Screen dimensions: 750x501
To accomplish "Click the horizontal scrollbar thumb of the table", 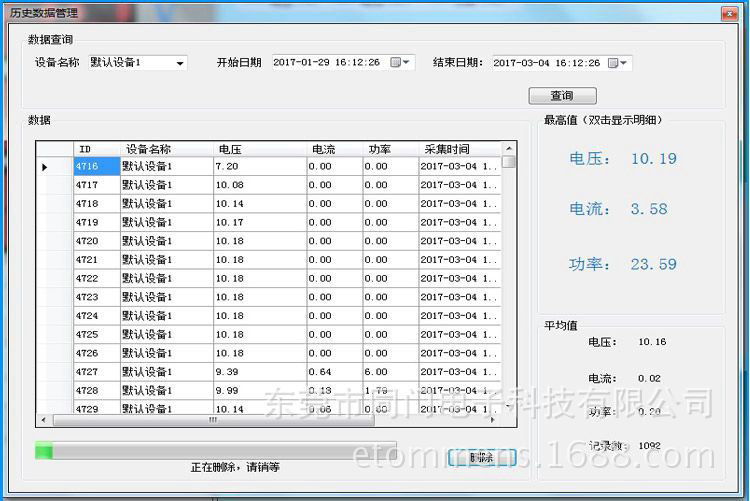I will click(x=212, y=420).
